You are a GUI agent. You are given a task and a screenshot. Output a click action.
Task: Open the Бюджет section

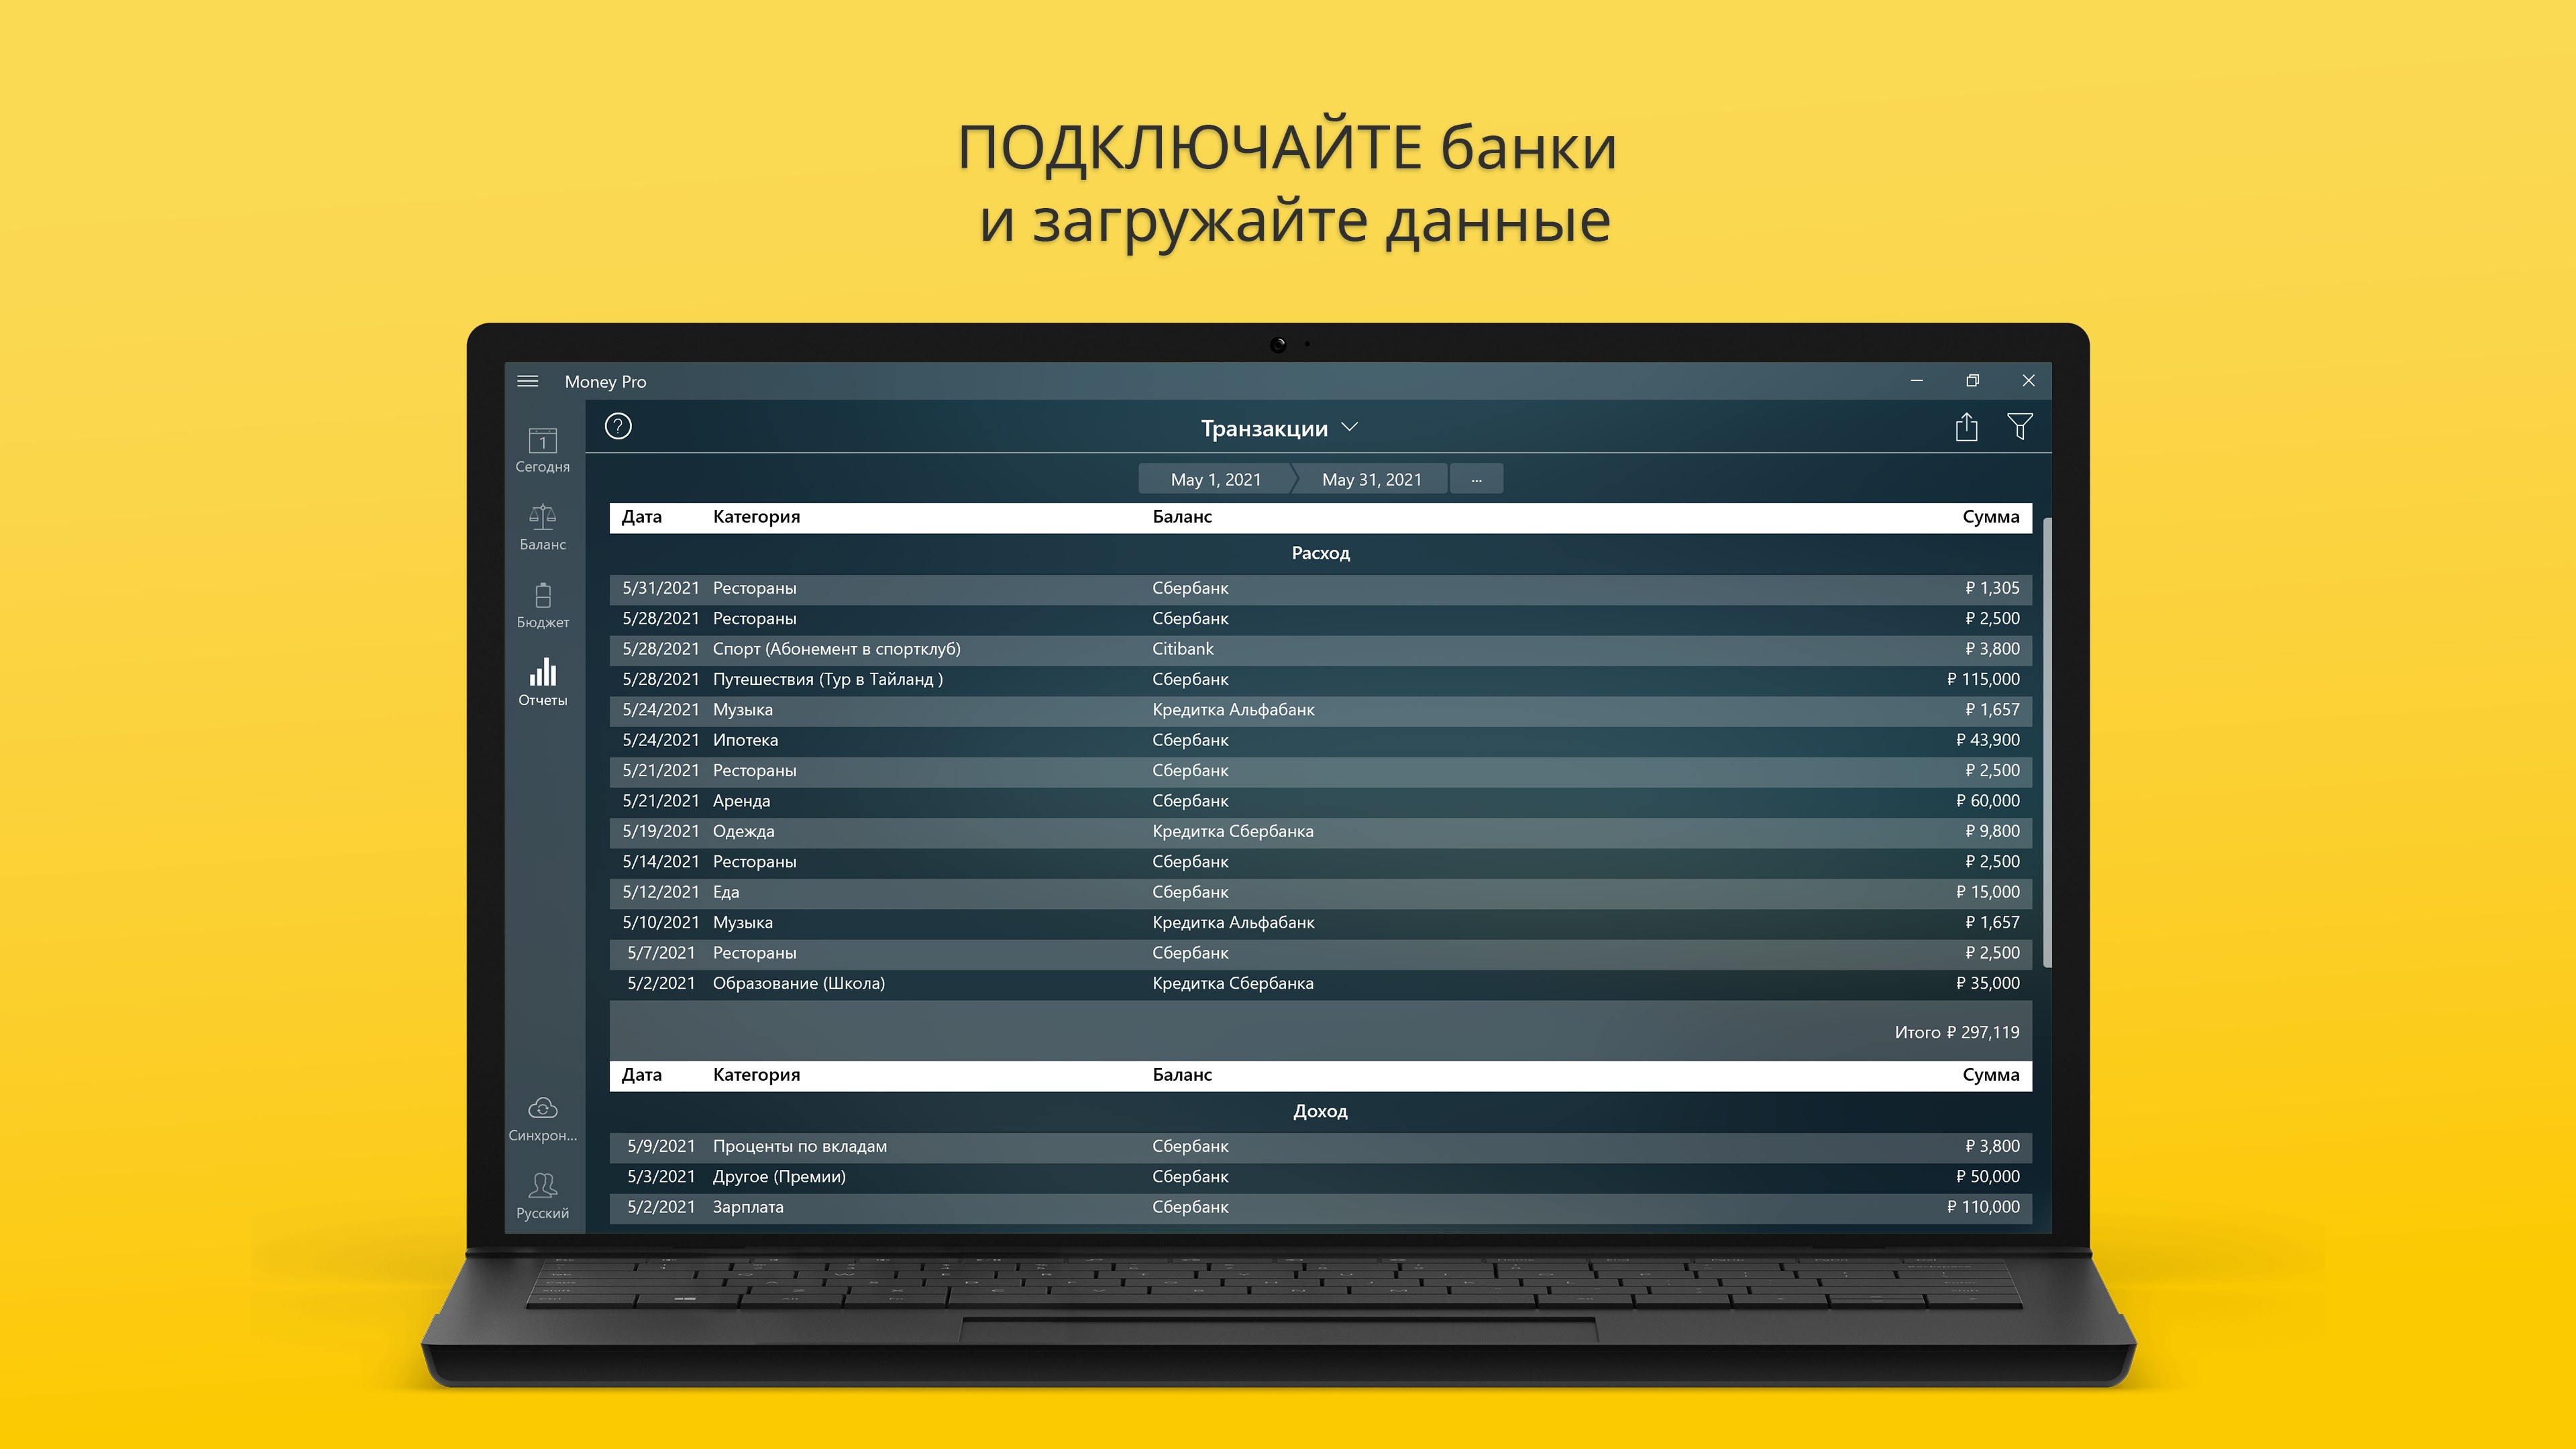(543, 605)
